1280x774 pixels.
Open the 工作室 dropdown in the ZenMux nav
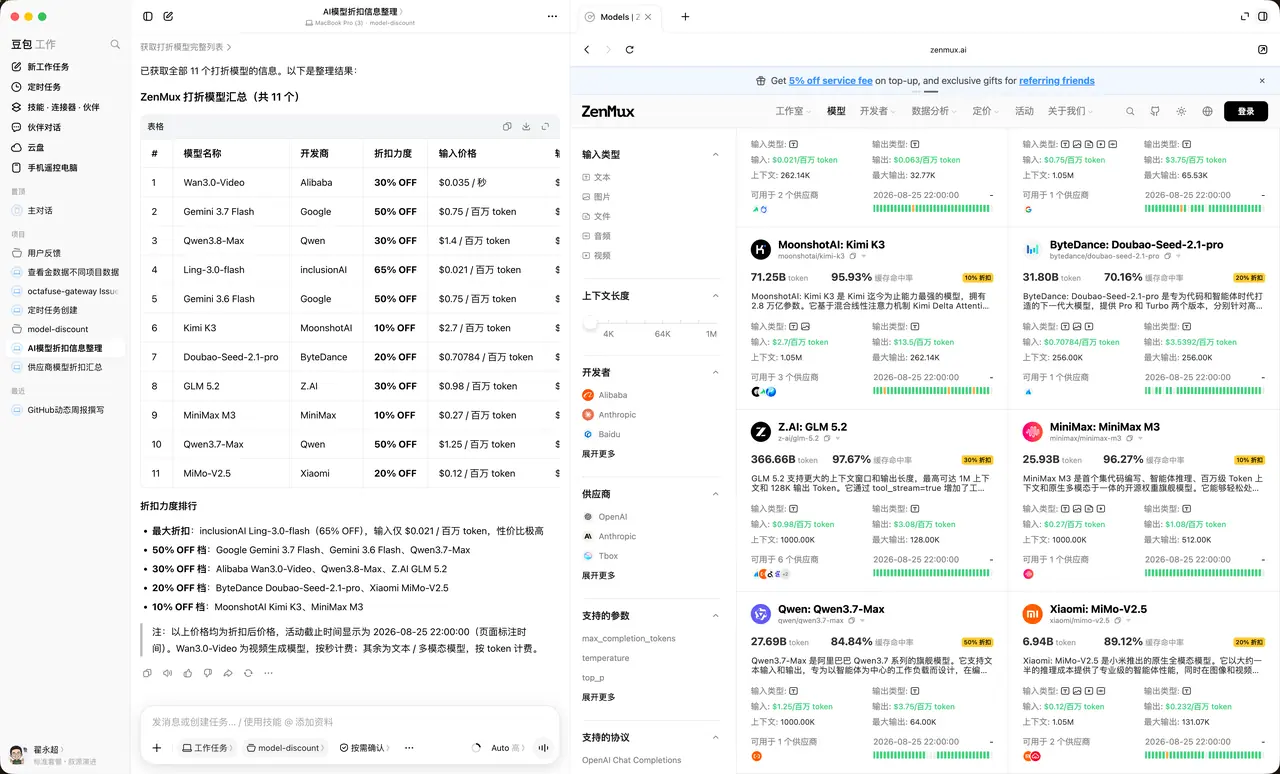(x=793, y=112)
